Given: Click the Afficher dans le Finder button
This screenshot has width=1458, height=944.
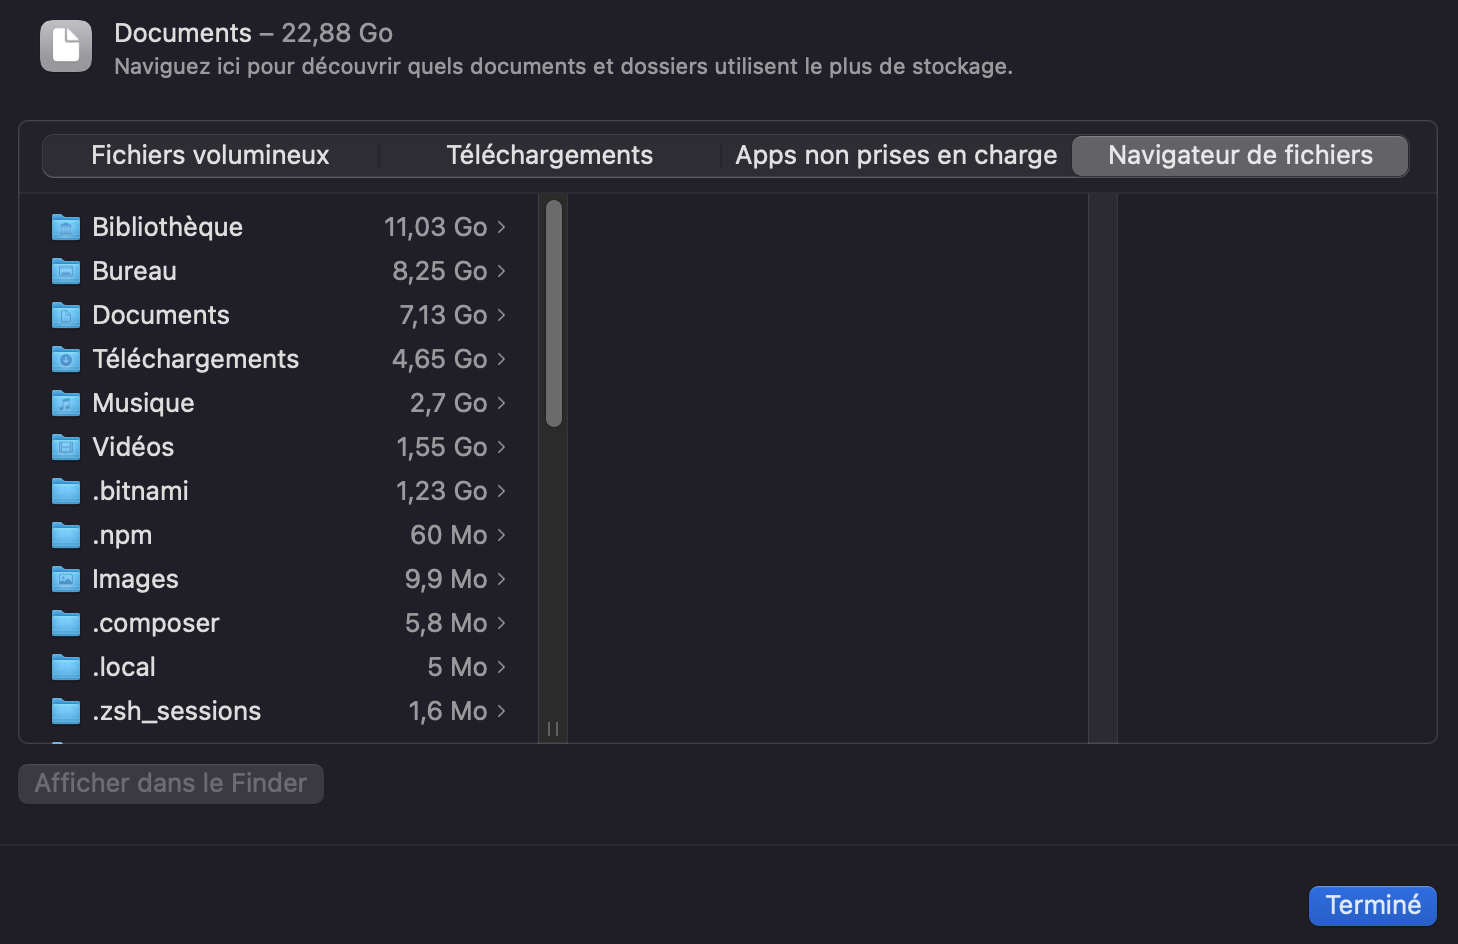Looking at the screenshot, I should tap(170, 783).
